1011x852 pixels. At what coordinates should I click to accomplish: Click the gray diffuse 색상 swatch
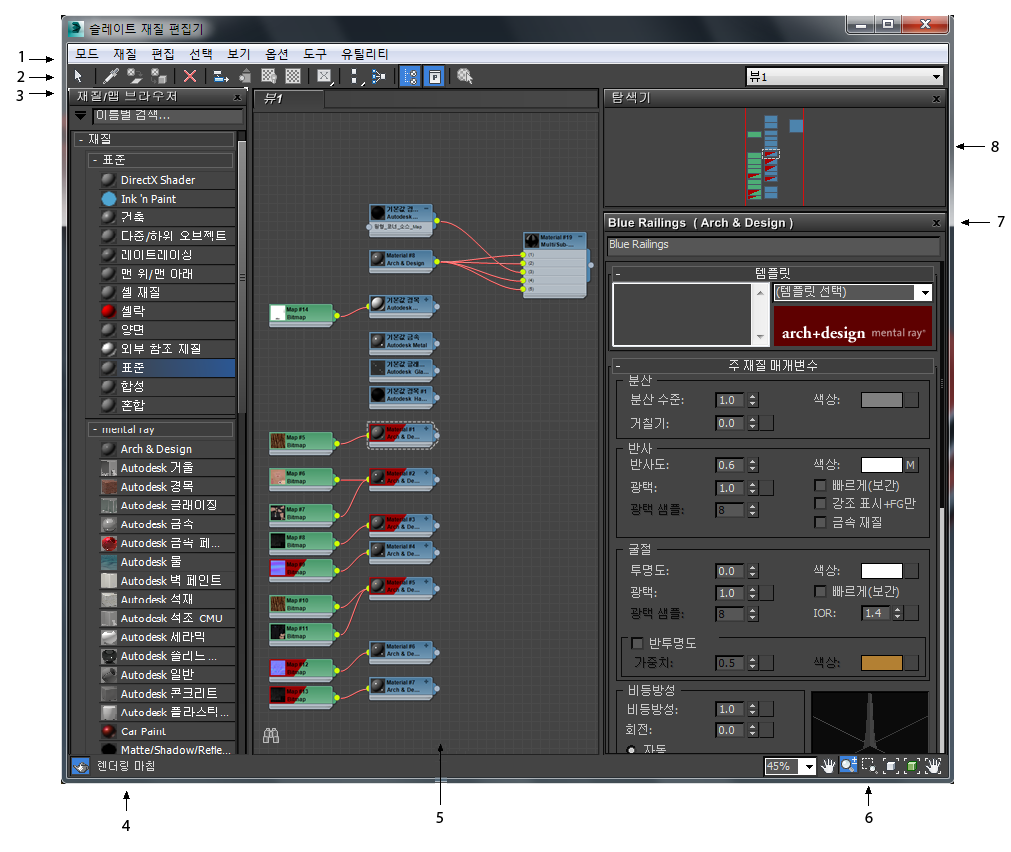pos(881,400)
